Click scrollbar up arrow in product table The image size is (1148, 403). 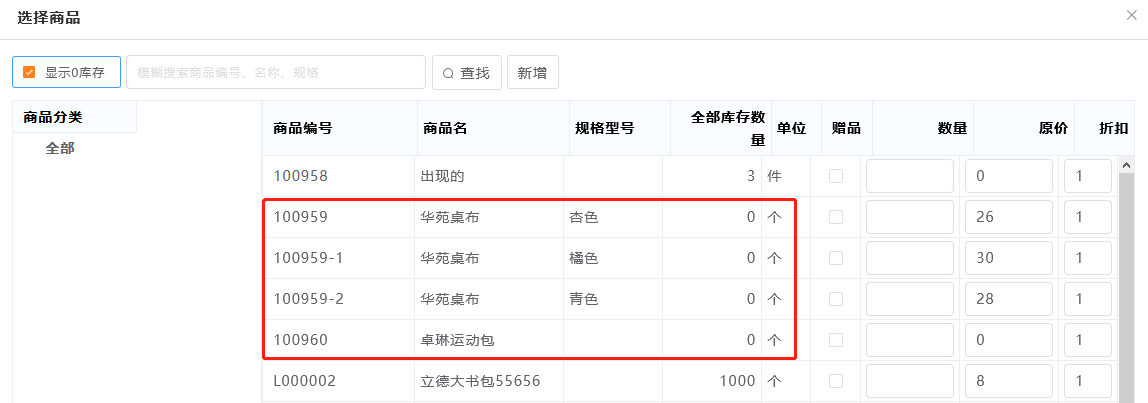pyautogui.click(x=1127, y=165)
